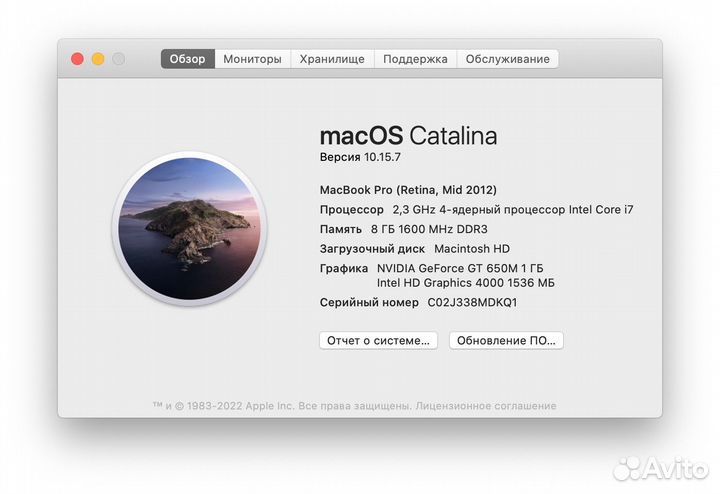Click the Память label
The height and width of the screenshot is (494, 720).
click(x=341, y=229)
